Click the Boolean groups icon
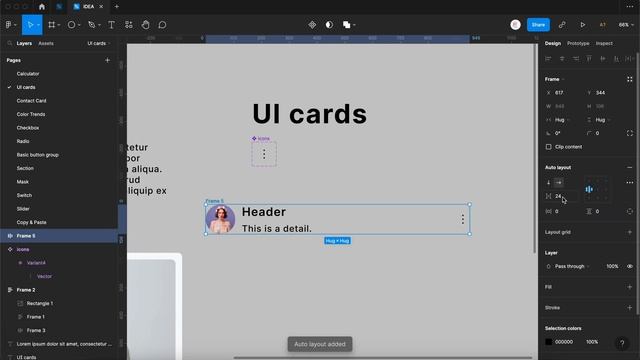Viewport: 640px width, 360px height. (x=346, y=25)
